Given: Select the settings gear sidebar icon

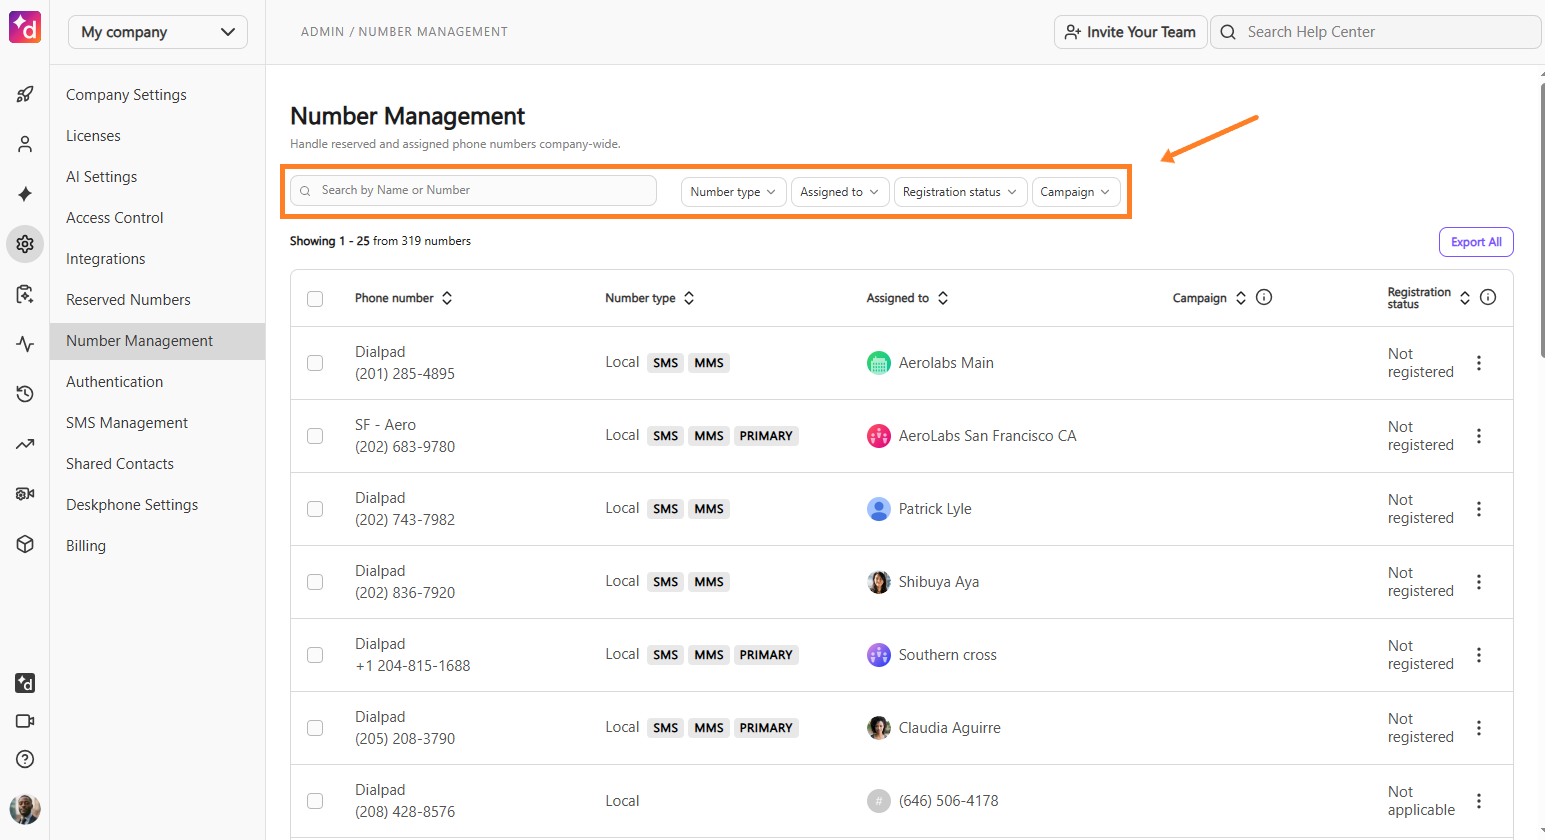Looking at the screenshot, I should [25, 244].
